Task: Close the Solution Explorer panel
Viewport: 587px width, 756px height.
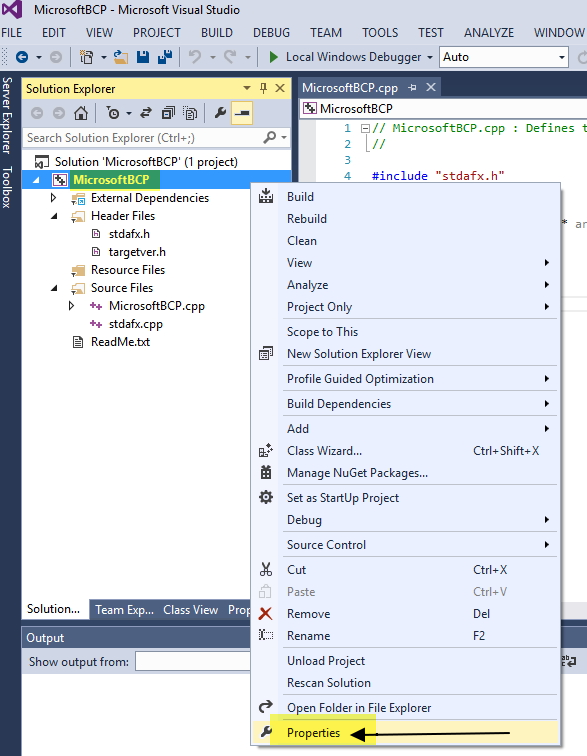Action: point(280,88)
